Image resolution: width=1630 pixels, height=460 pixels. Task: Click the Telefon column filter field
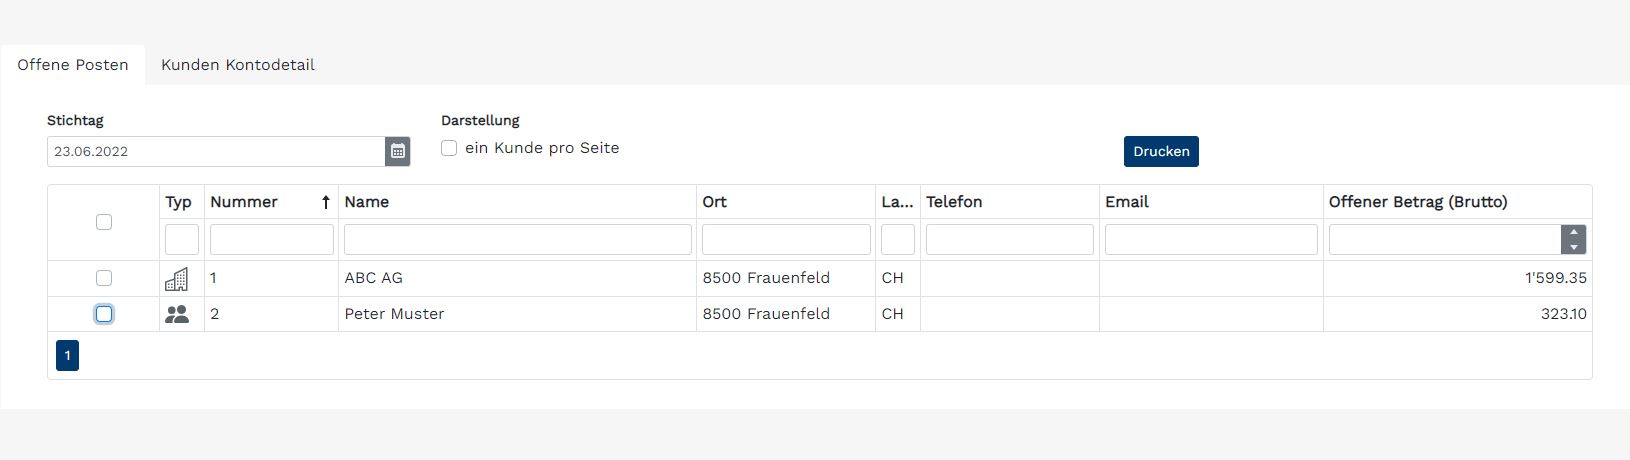pos(1010,239)
